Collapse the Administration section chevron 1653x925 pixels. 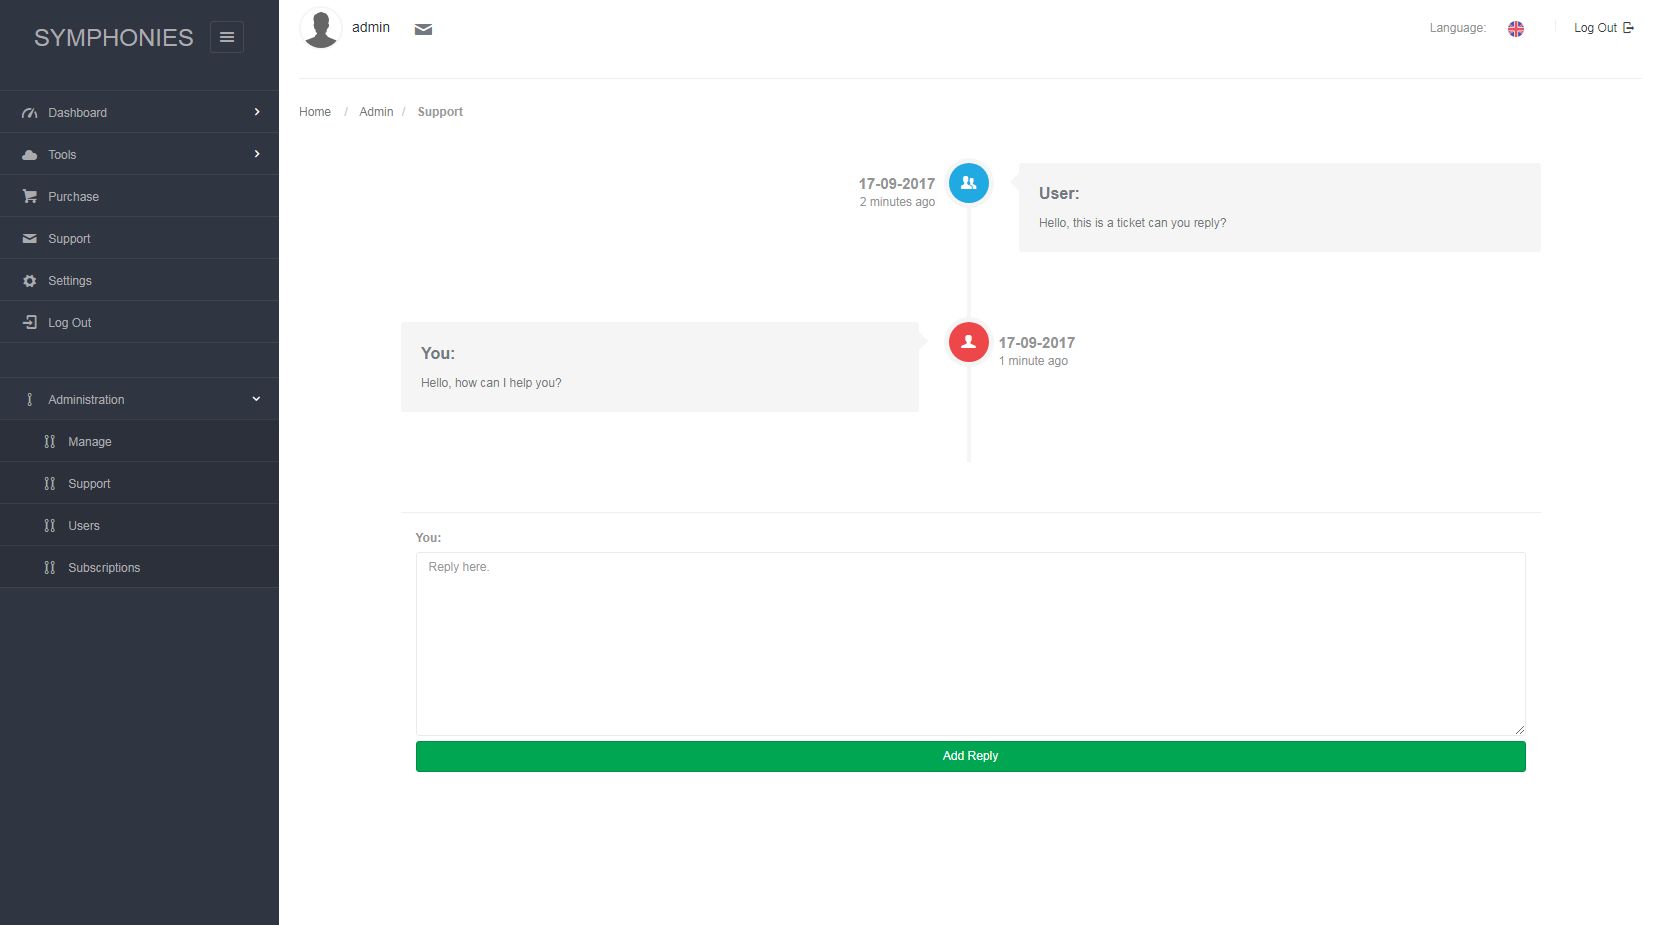point(256,399)
